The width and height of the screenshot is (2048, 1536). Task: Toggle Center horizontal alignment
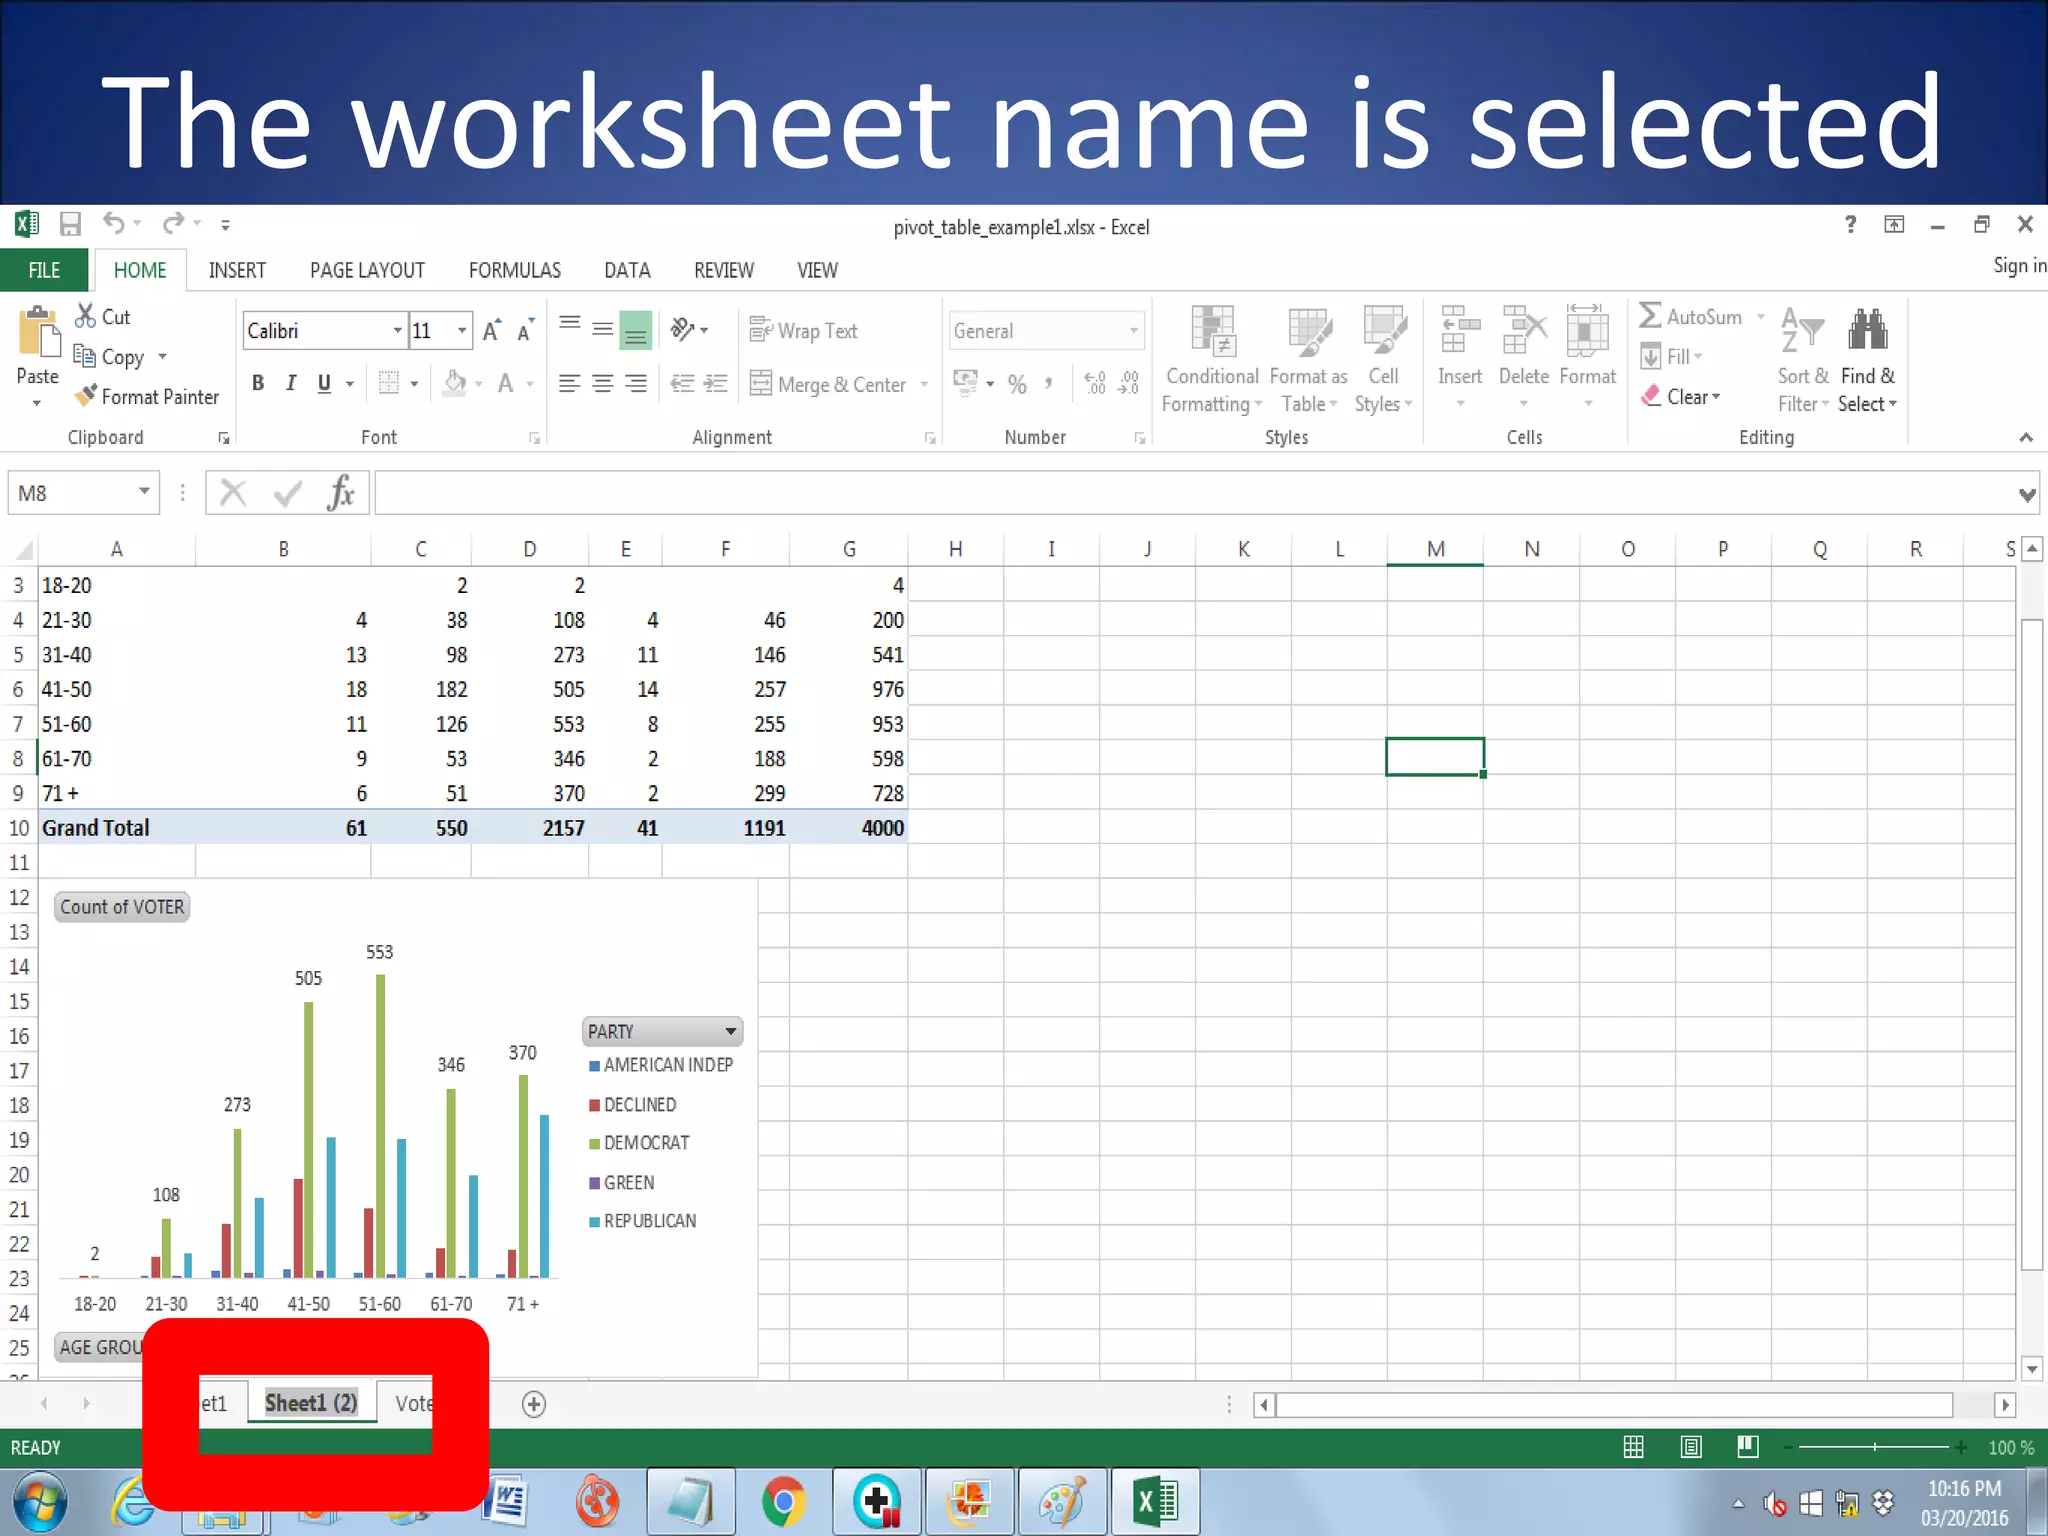603,383
